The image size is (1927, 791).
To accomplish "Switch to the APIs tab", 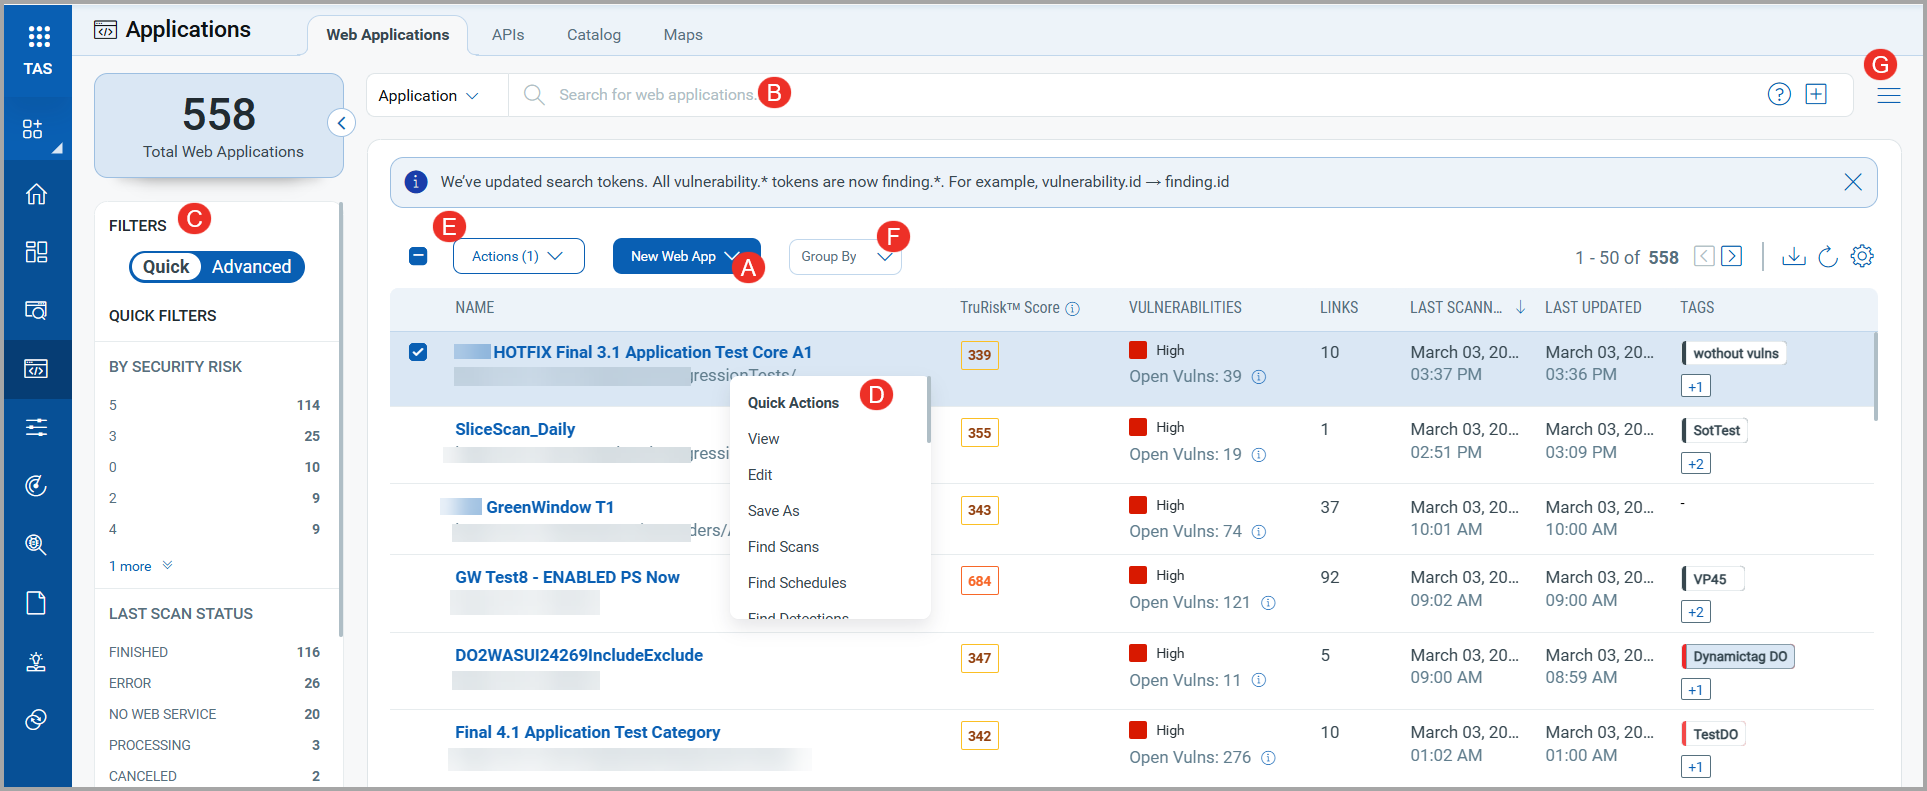I will click(508, 35).
